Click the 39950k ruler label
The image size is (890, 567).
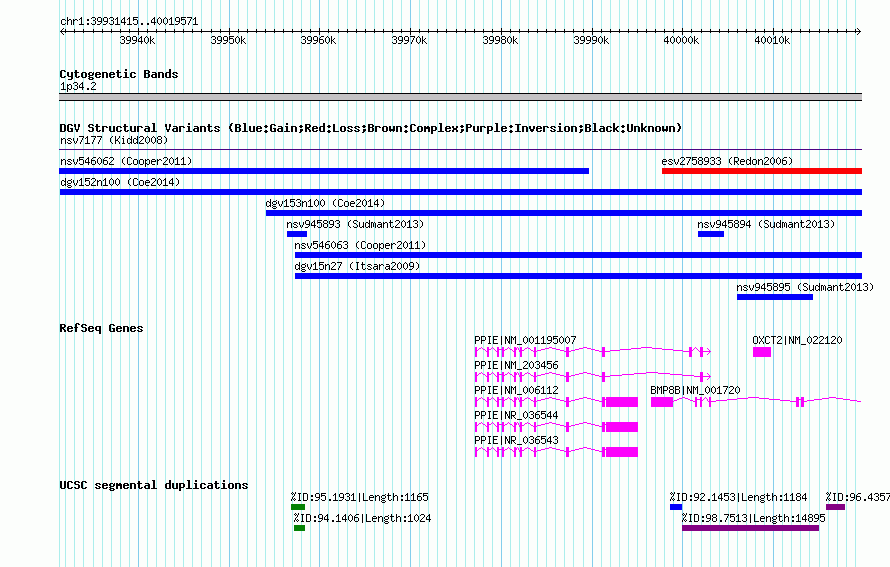(x=228, y=40)
